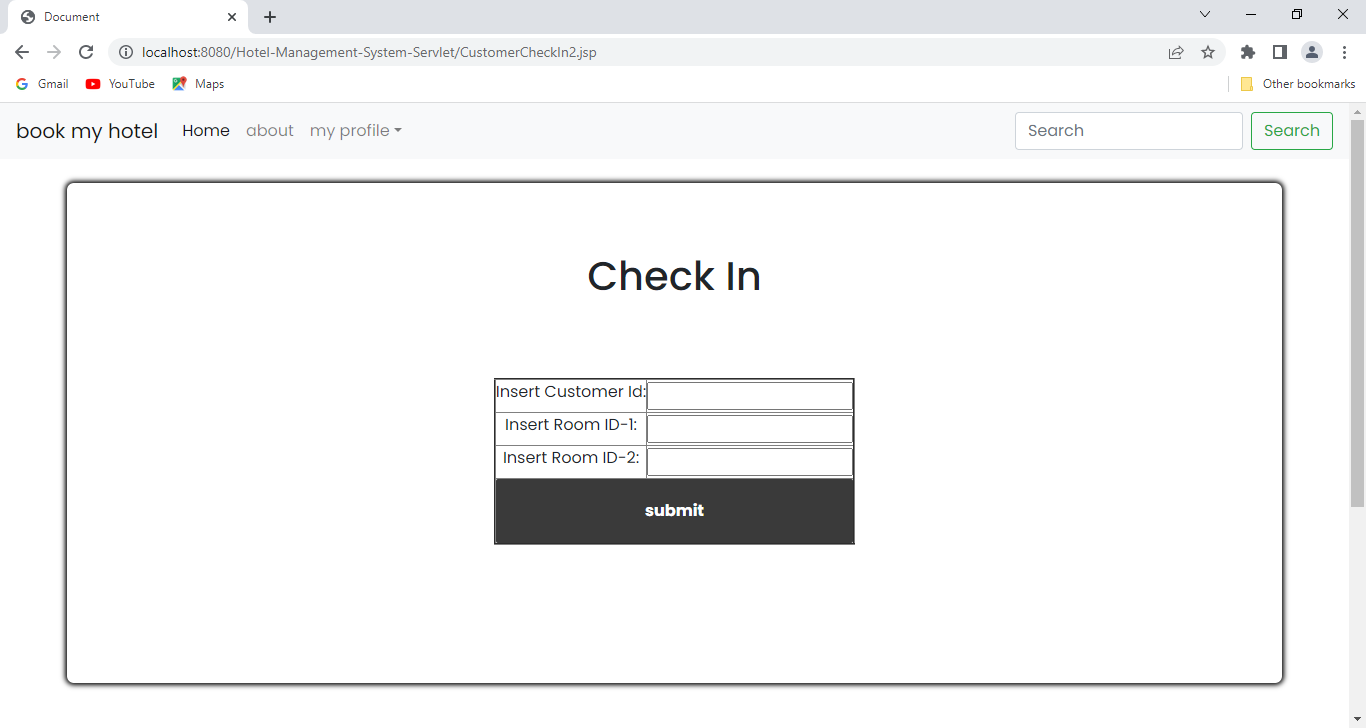
Task: Submit the Check In form
Action: point(675,511)
